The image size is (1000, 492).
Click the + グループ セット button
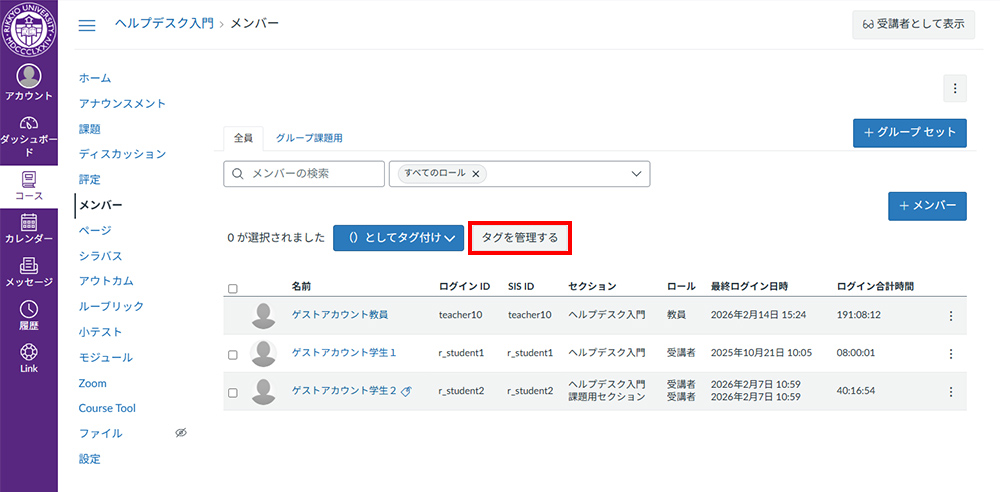point(909,133)
